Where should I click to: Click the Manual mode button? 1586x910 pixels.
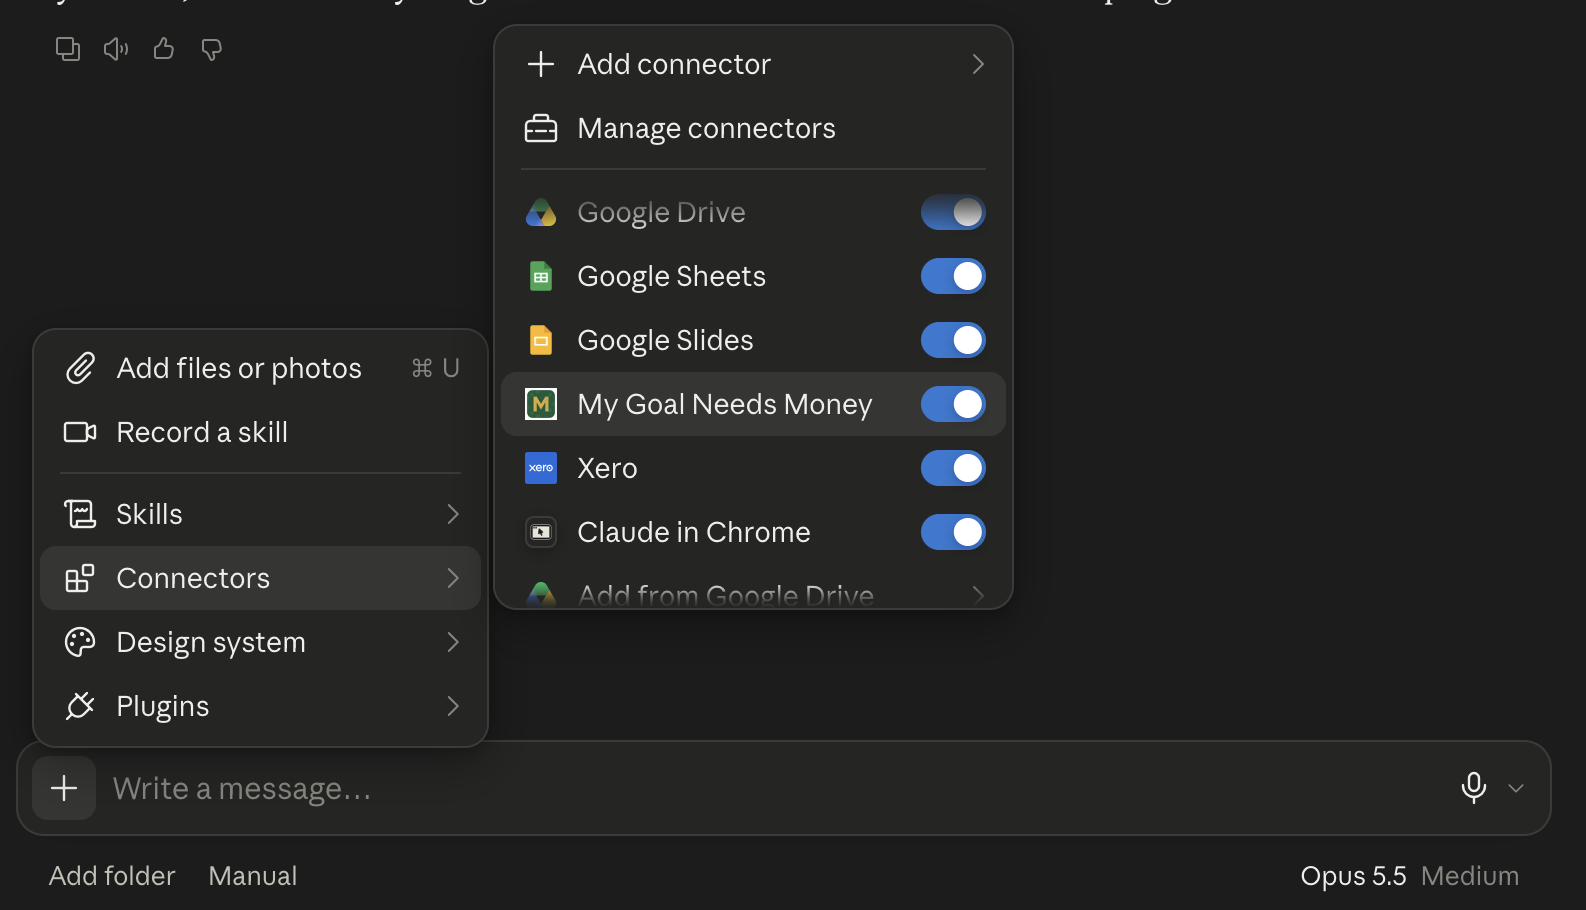(x=253, y=876)
